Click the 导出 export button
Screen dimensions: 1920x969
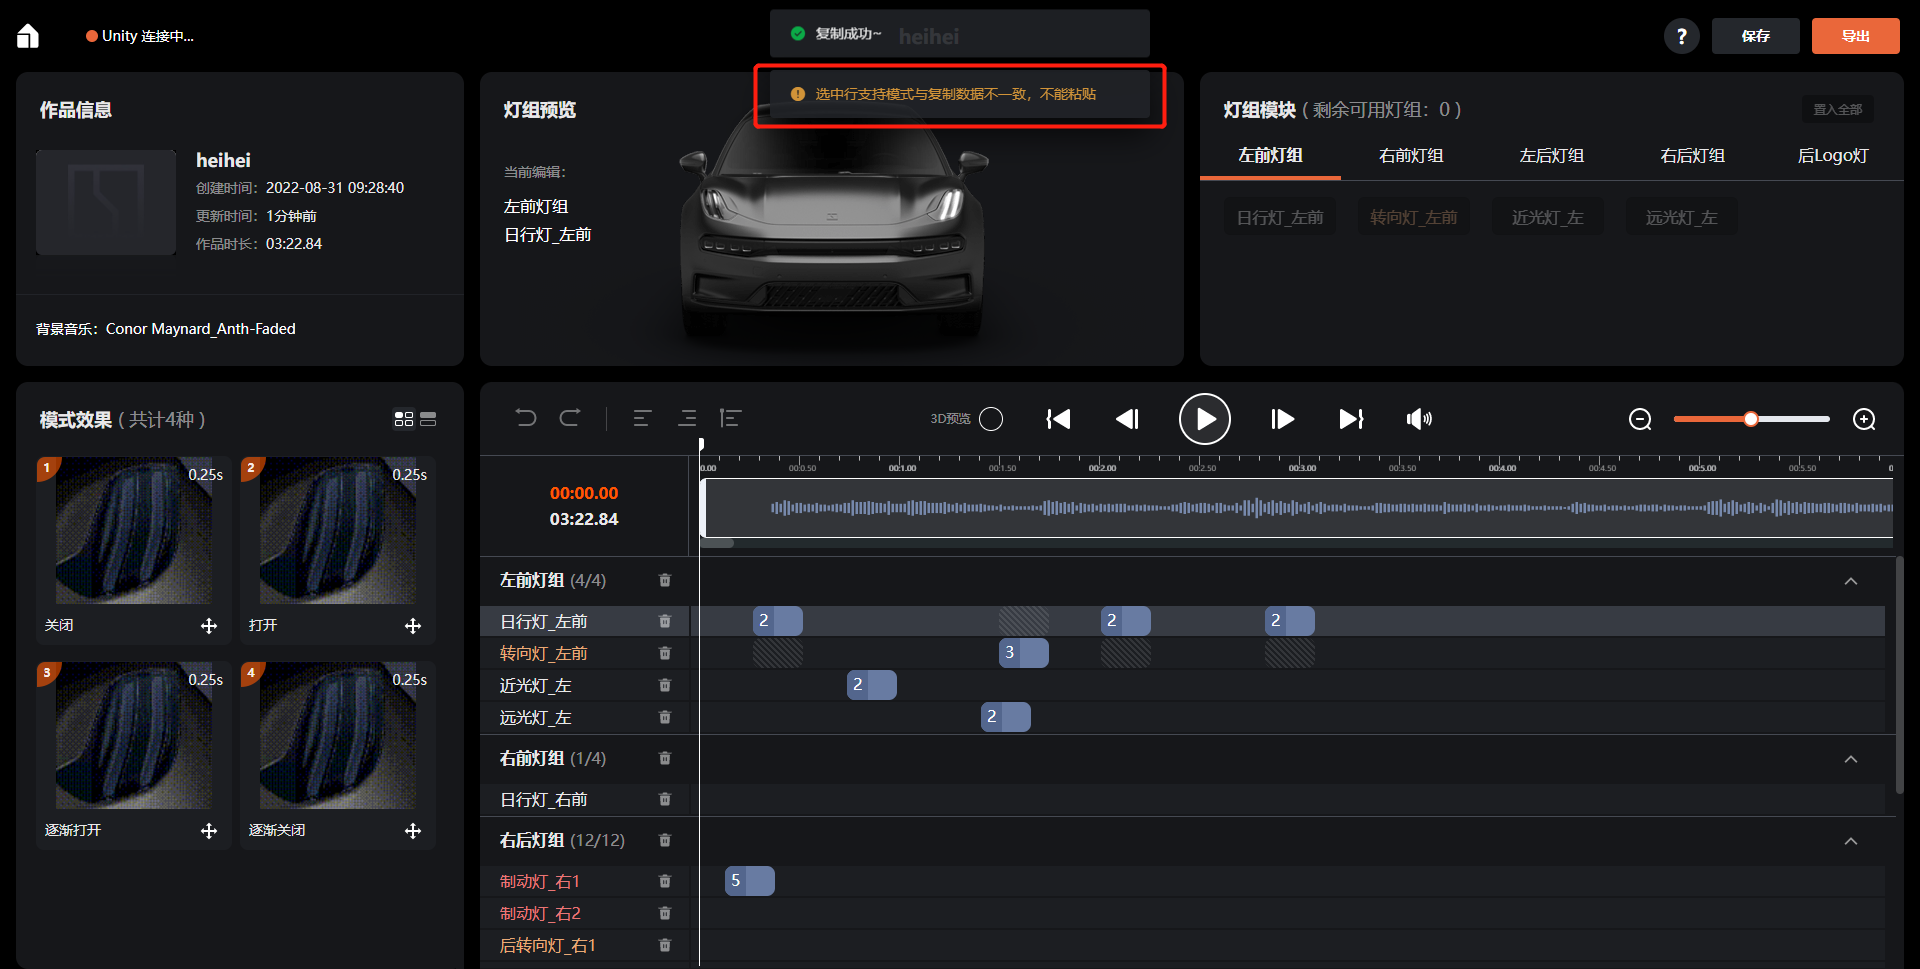[x=1855, y=36]
